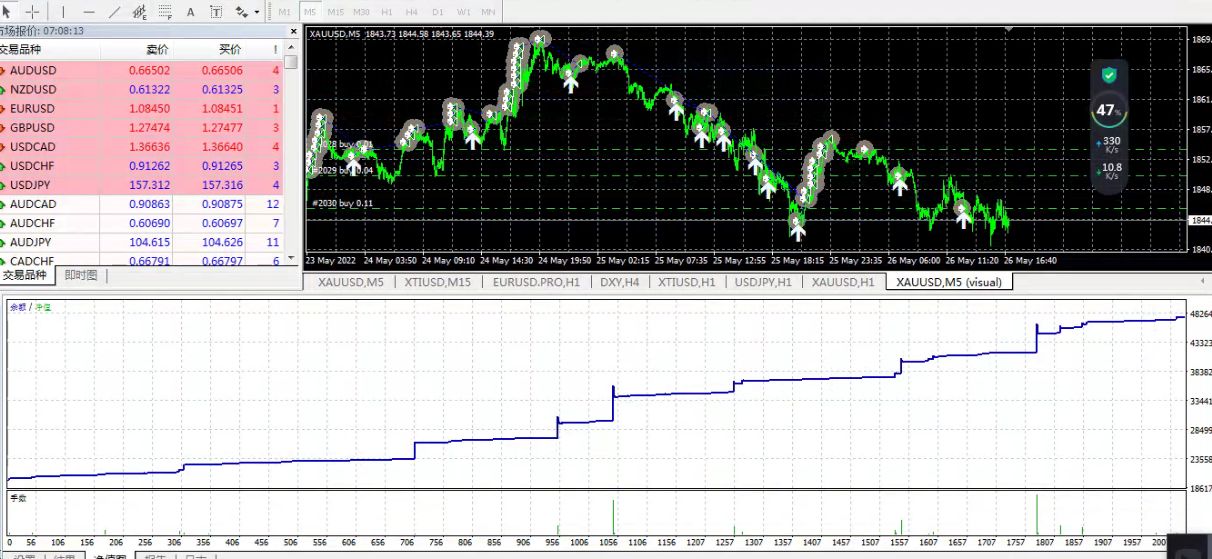Switch chart to M1 timeframe
Image resolution: width=1212 pixels, height=559 pixels.
(285, 12)
